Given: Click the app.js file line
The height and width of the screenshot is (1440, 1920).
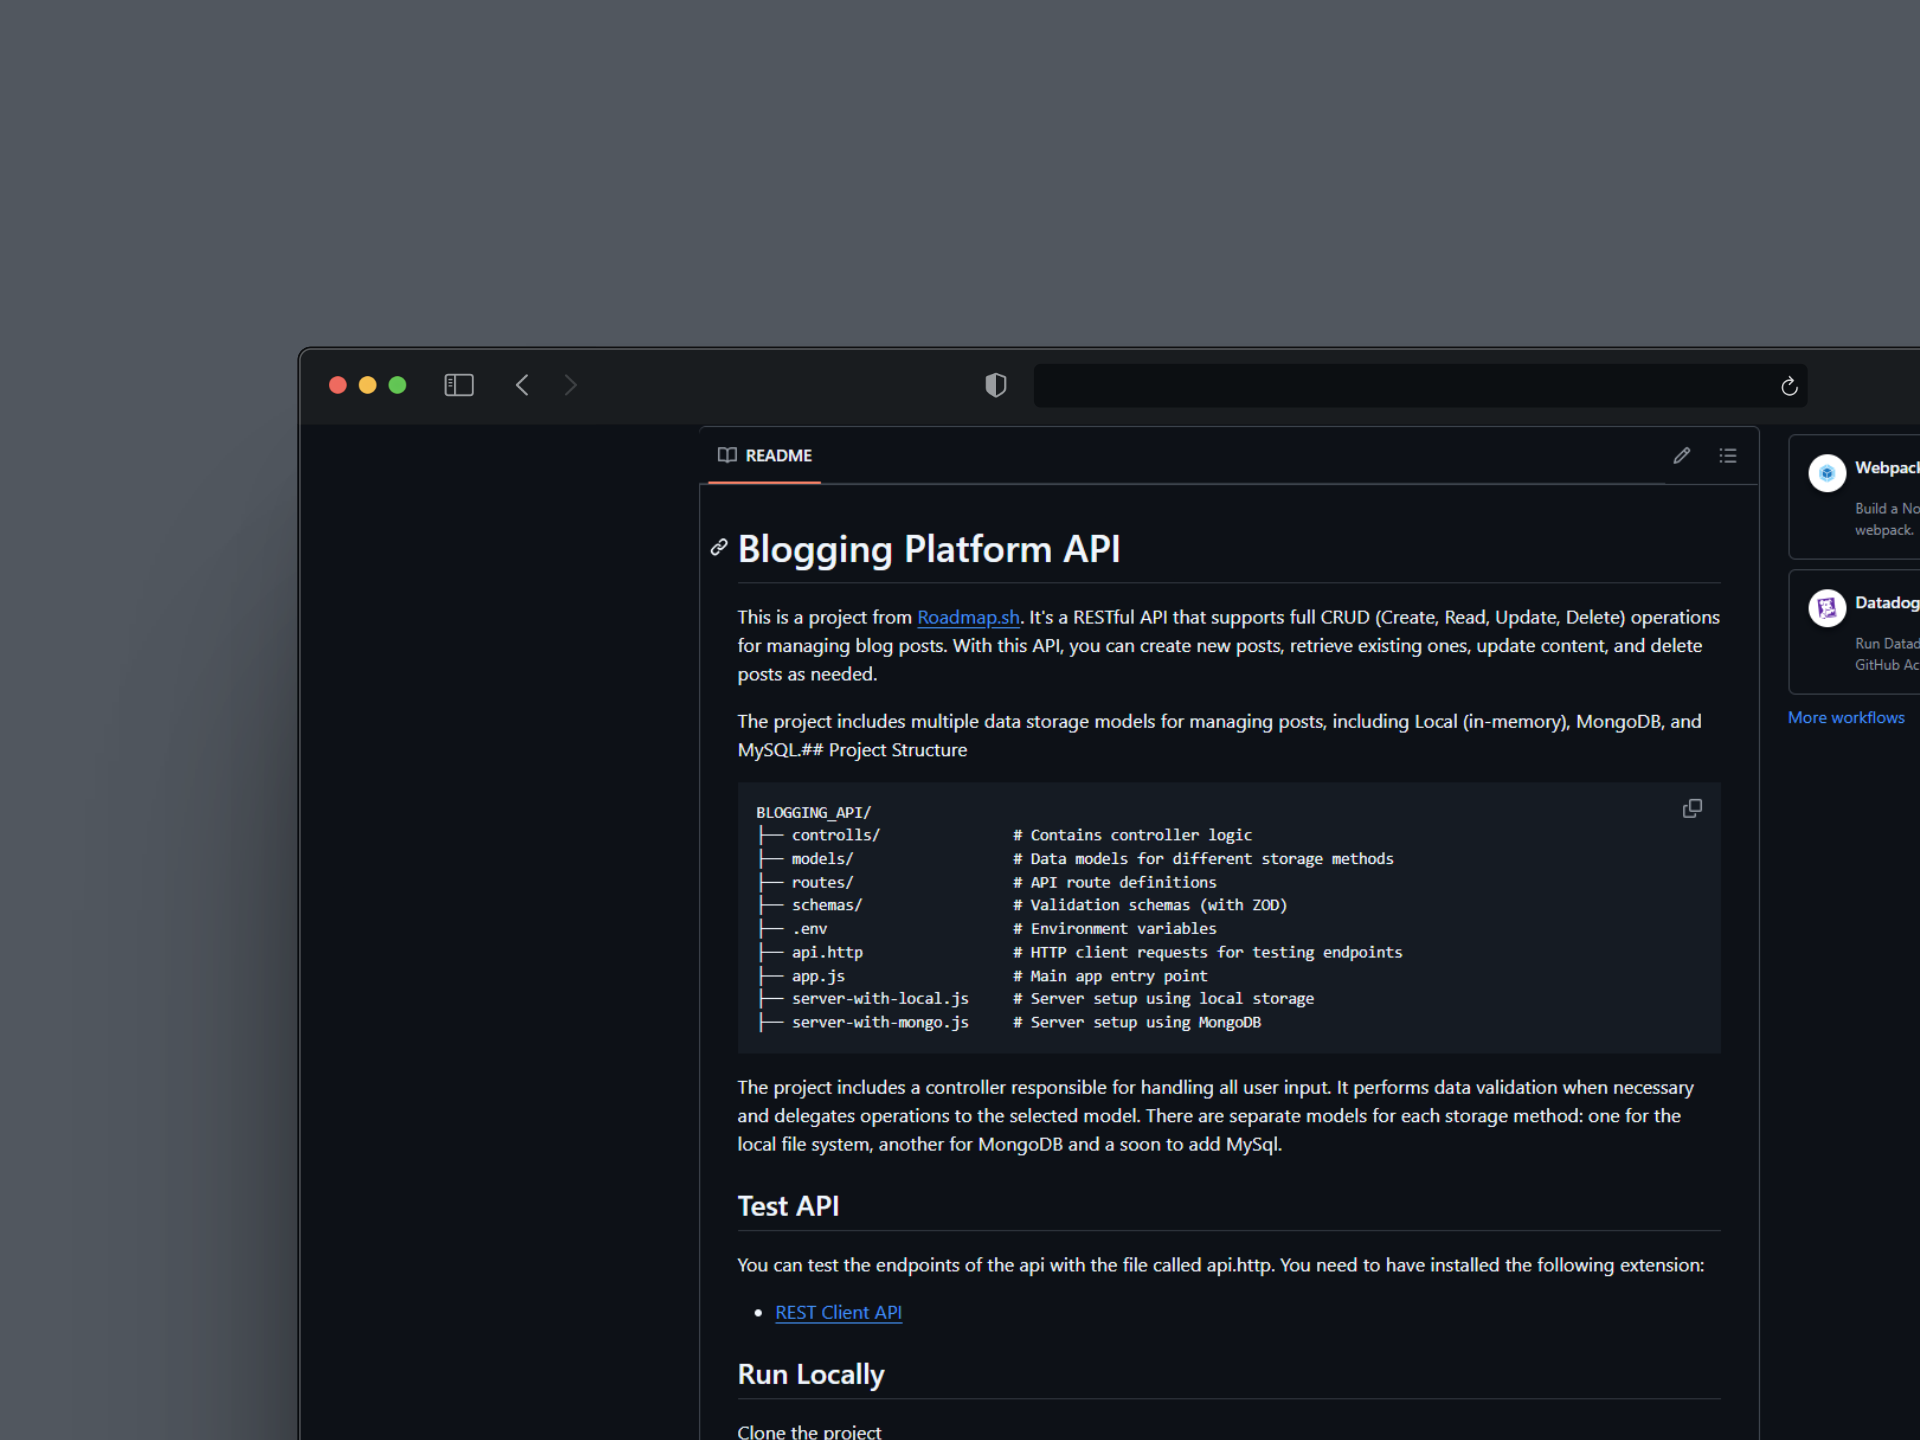Looking at the screenshot, I should pyautogui.click(x=818, y=977).
